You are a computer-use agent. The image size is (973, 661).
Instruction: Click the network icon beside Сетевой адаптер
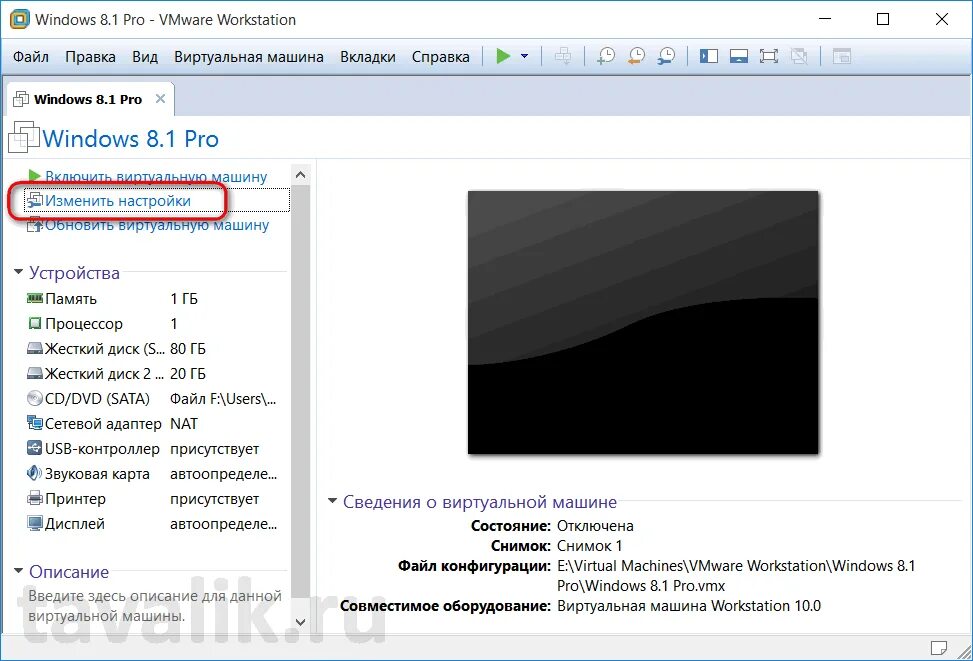click(x=35, y=423)
